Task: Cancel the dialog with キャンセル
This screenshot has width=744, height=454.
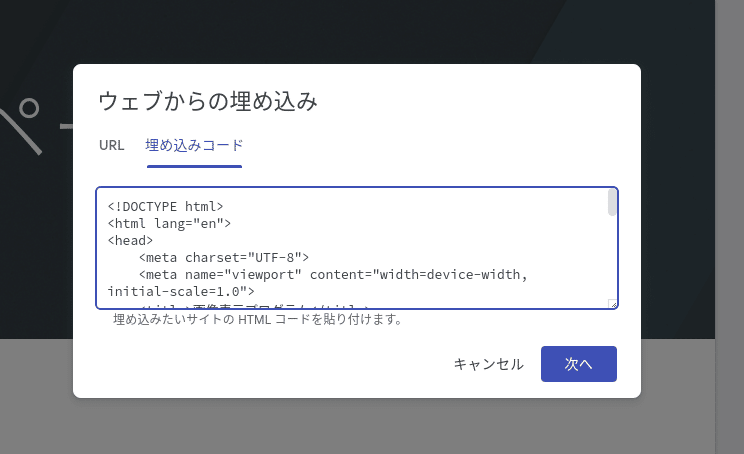Action: tap(489, 364)
